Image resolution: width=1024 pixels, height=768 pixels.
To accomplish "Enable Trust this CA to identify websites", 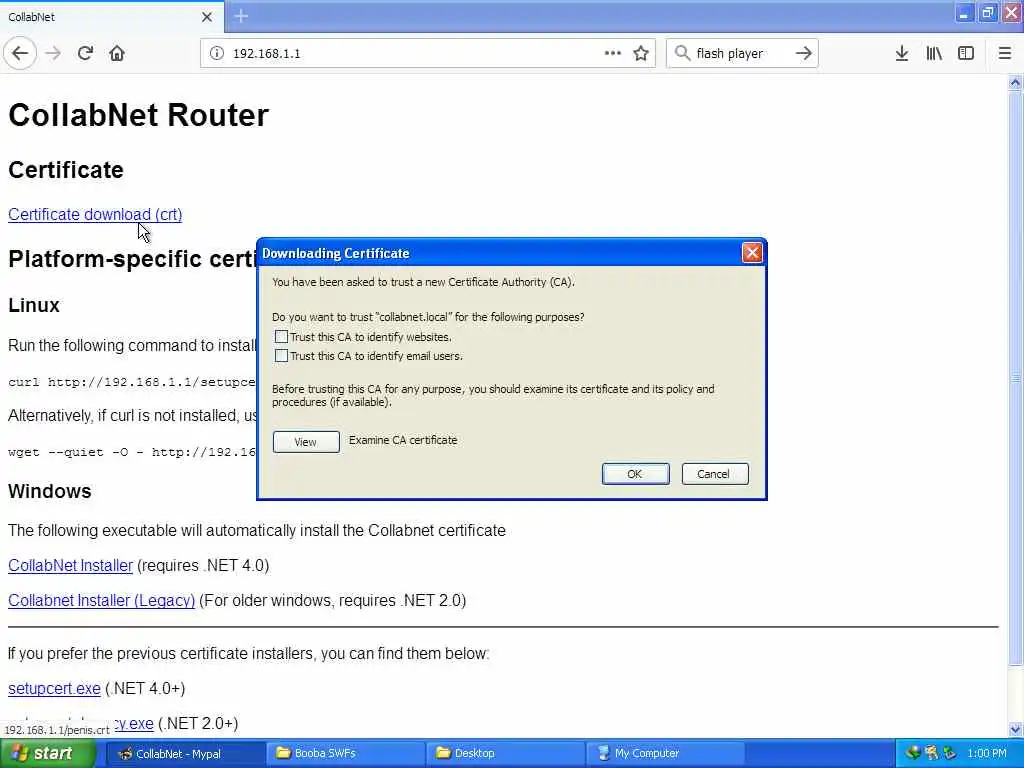I will click(x=281, y=337).
